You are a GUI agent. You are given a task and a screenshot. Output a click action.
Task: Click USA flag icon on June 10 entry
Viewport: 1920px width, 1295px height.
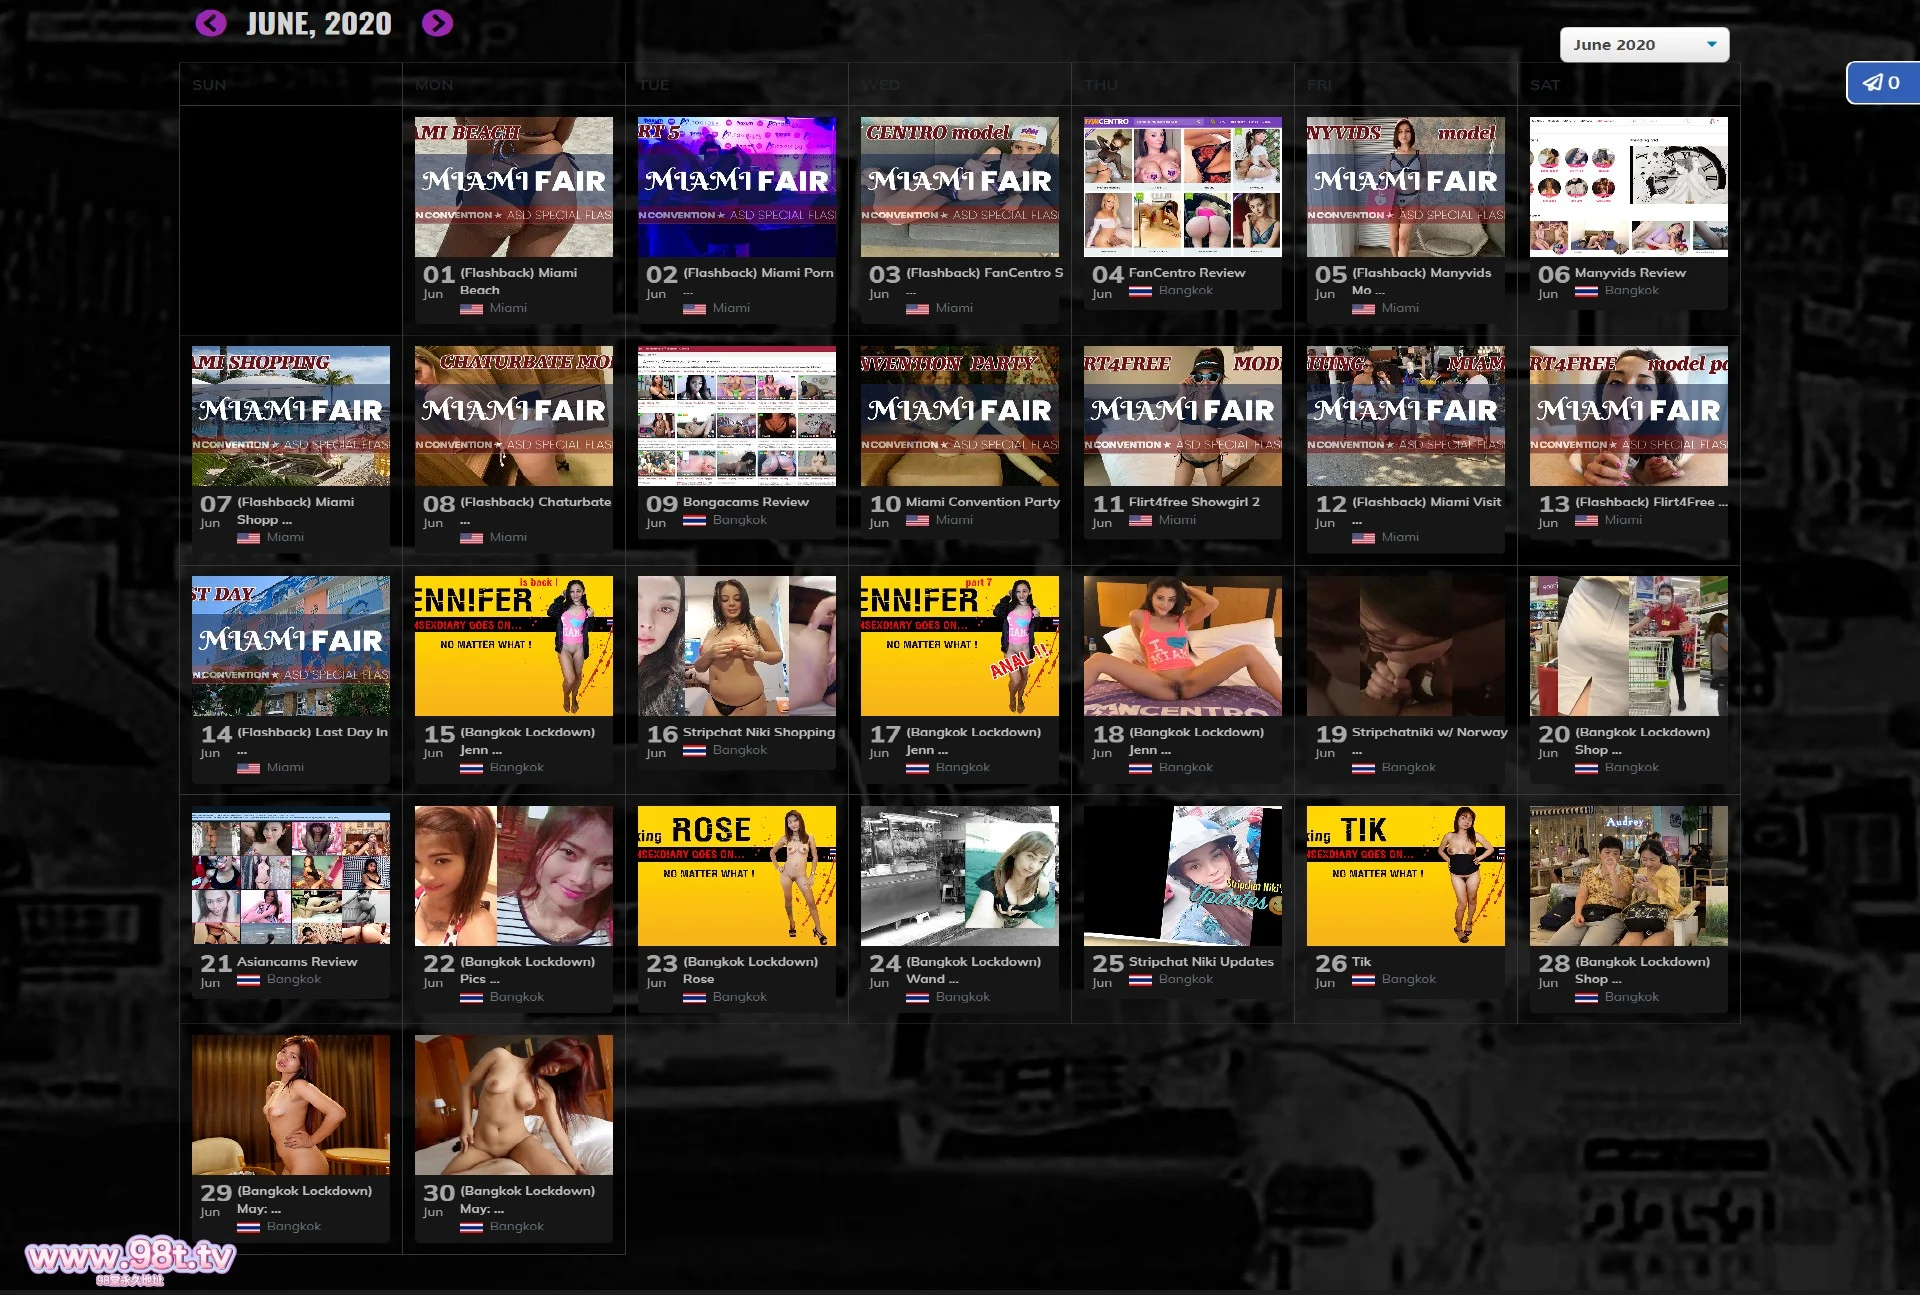917,520
